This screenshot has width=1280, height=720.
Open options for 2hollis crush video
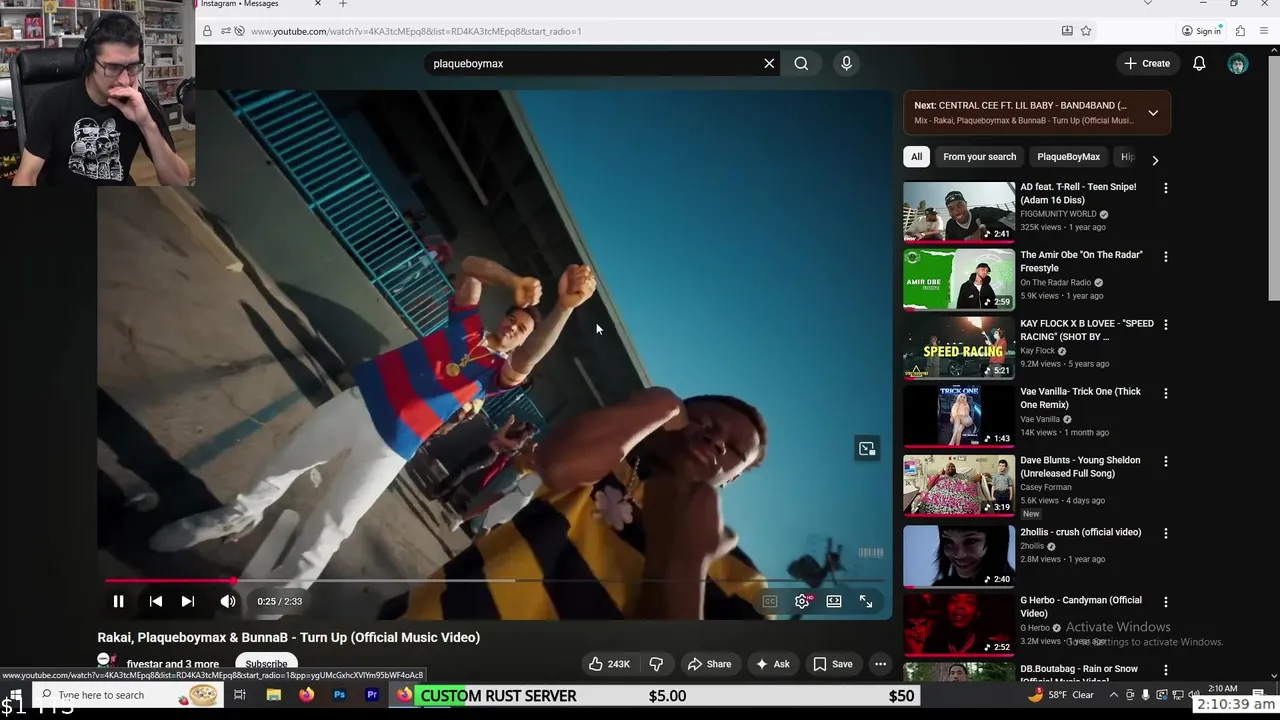coord(1165,533)
